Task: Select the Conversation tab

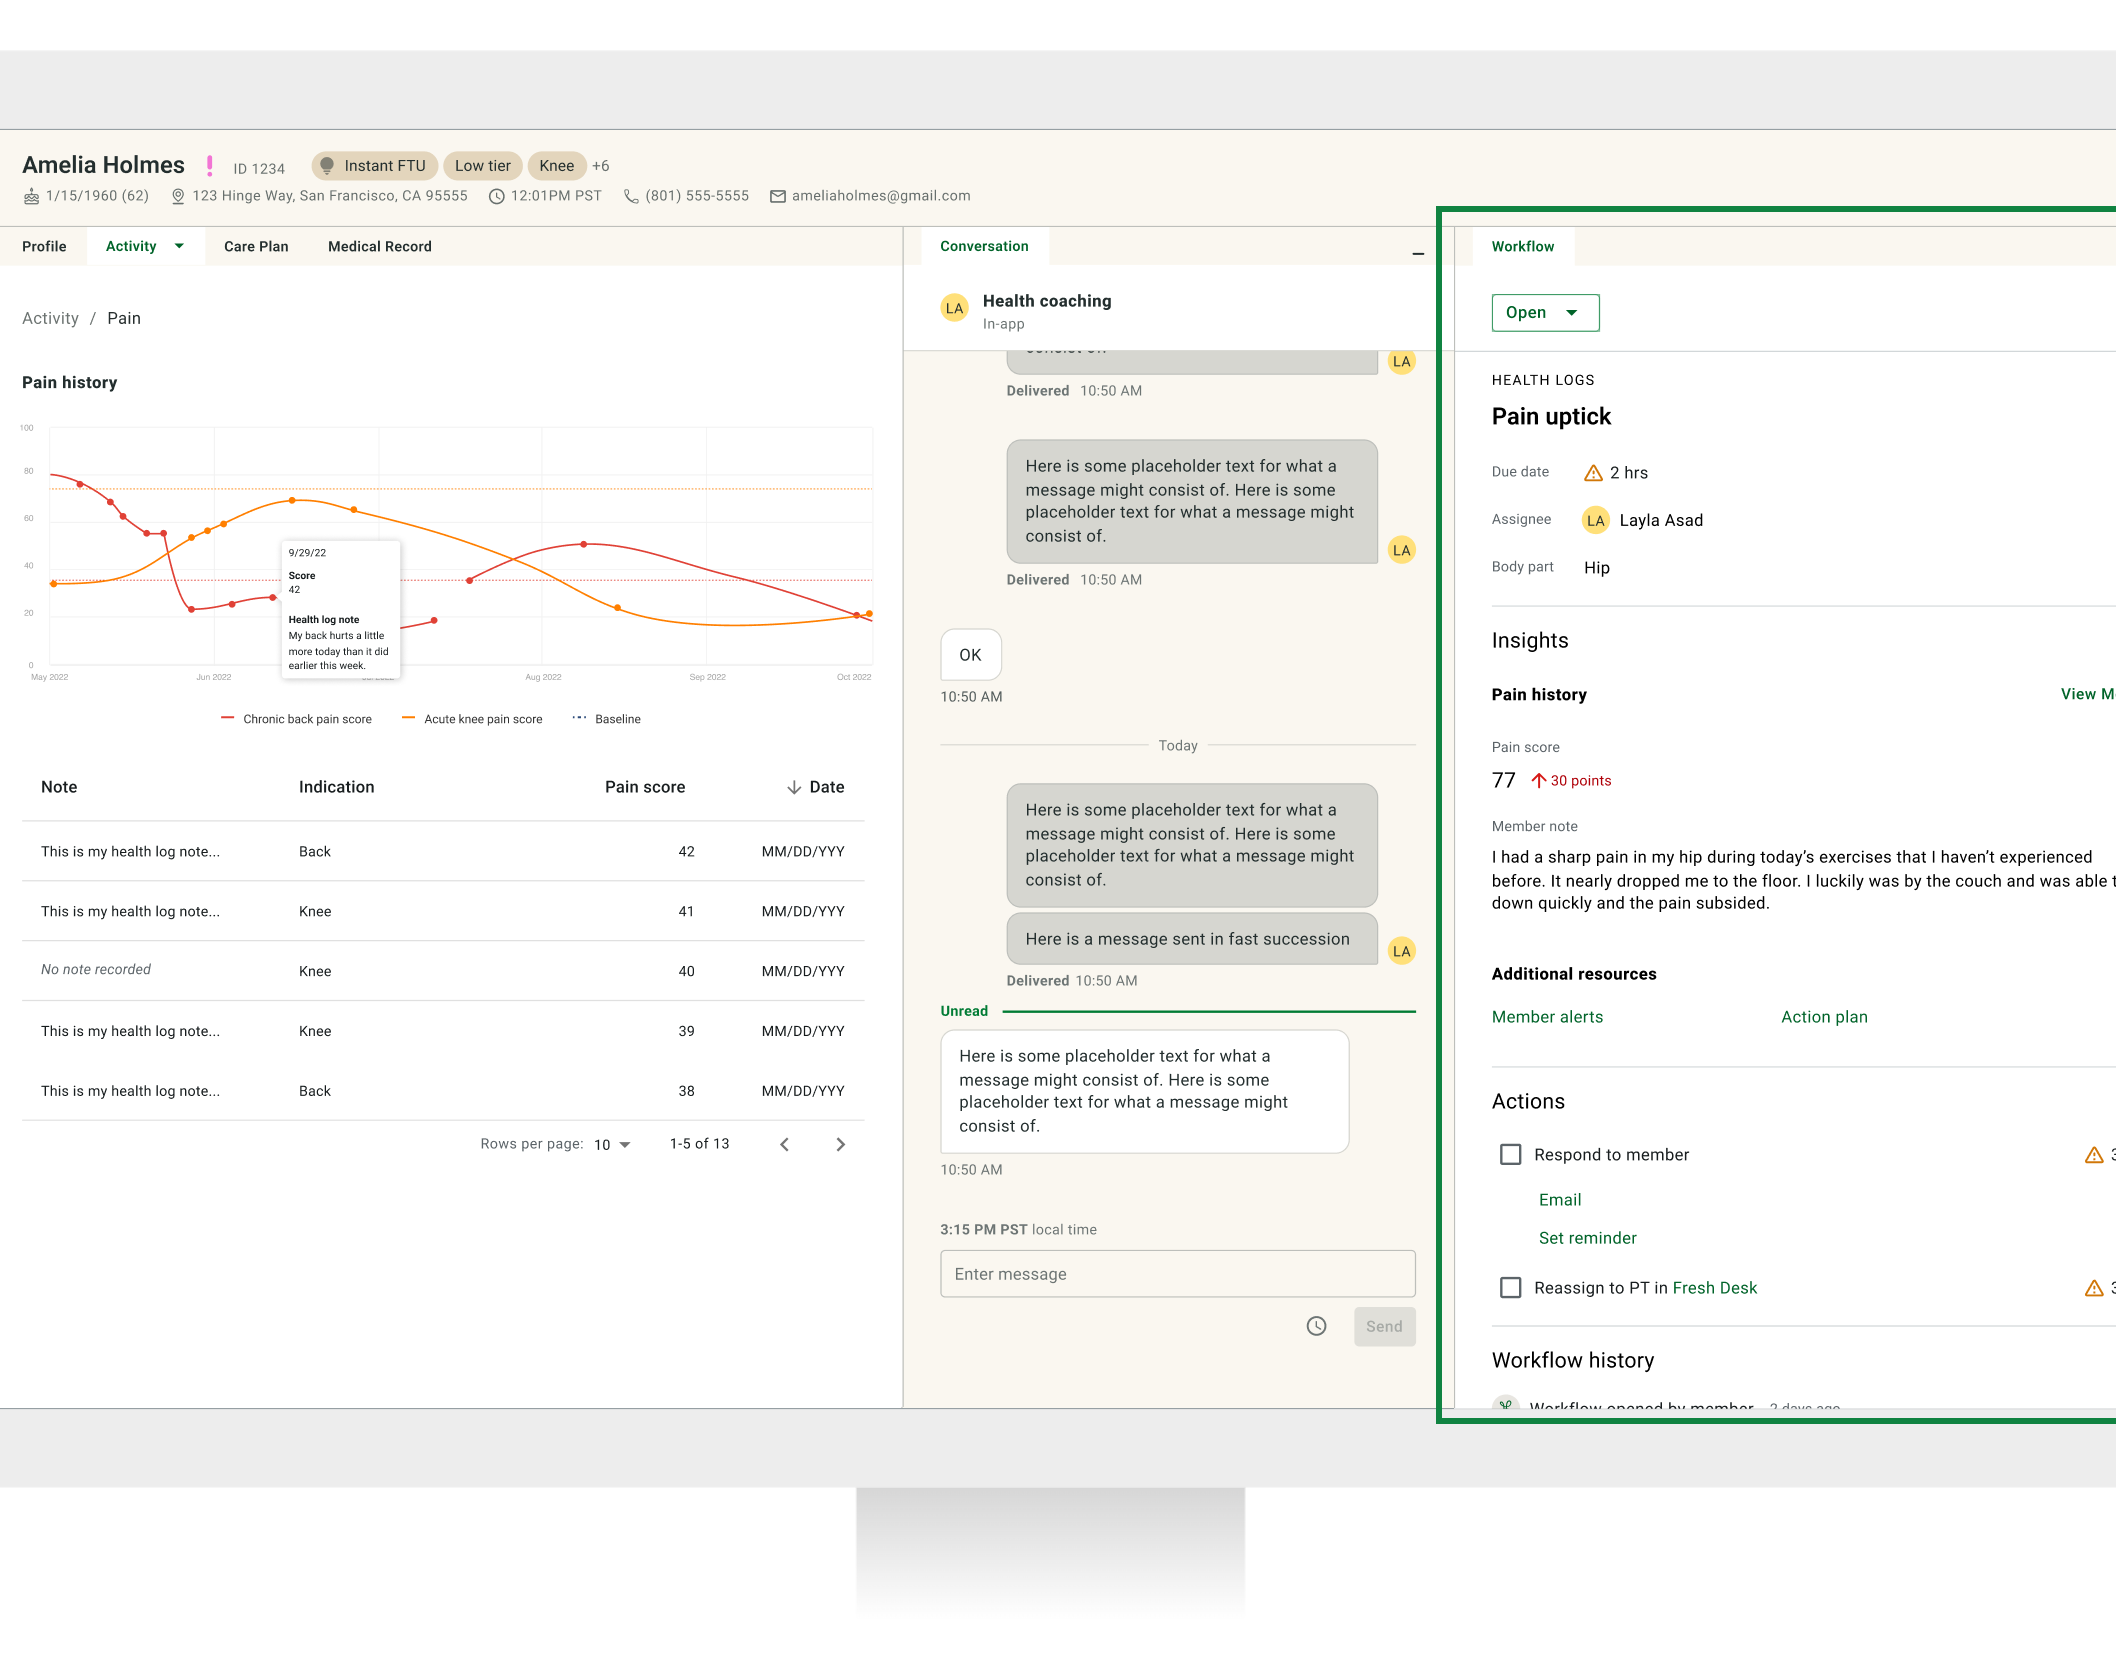Action: 984,246
